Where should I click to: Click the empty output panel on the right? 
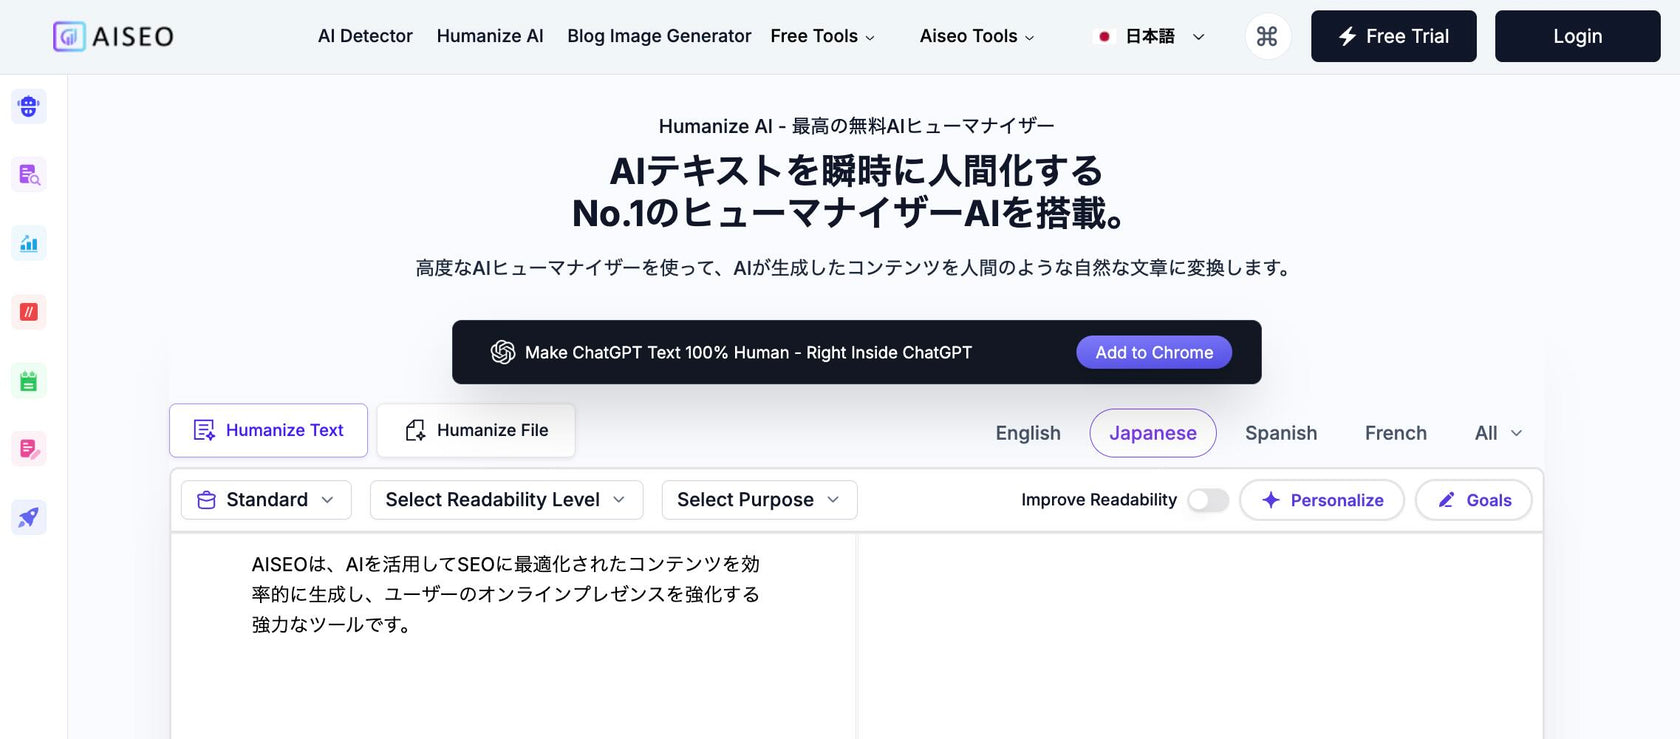[1200, 636]
